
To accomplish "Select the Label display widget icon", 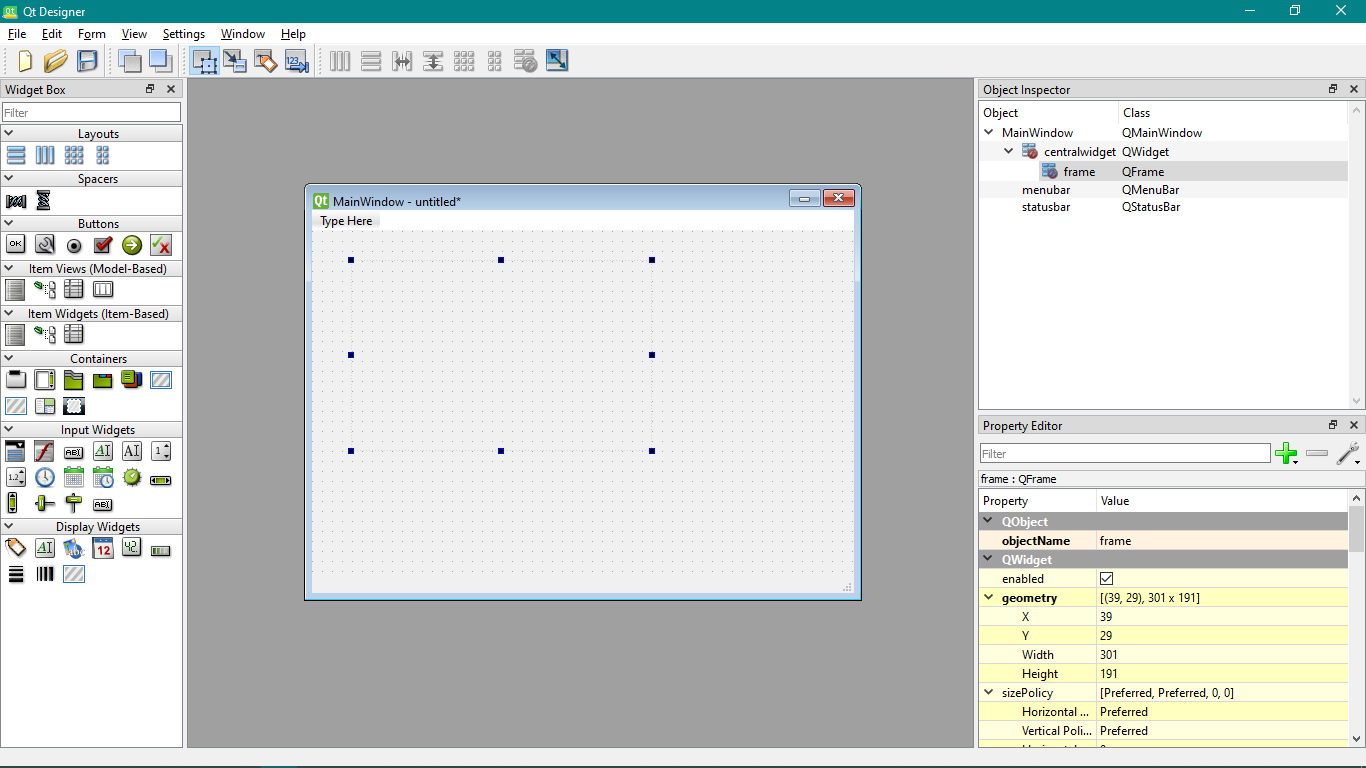I will (15, 548).
